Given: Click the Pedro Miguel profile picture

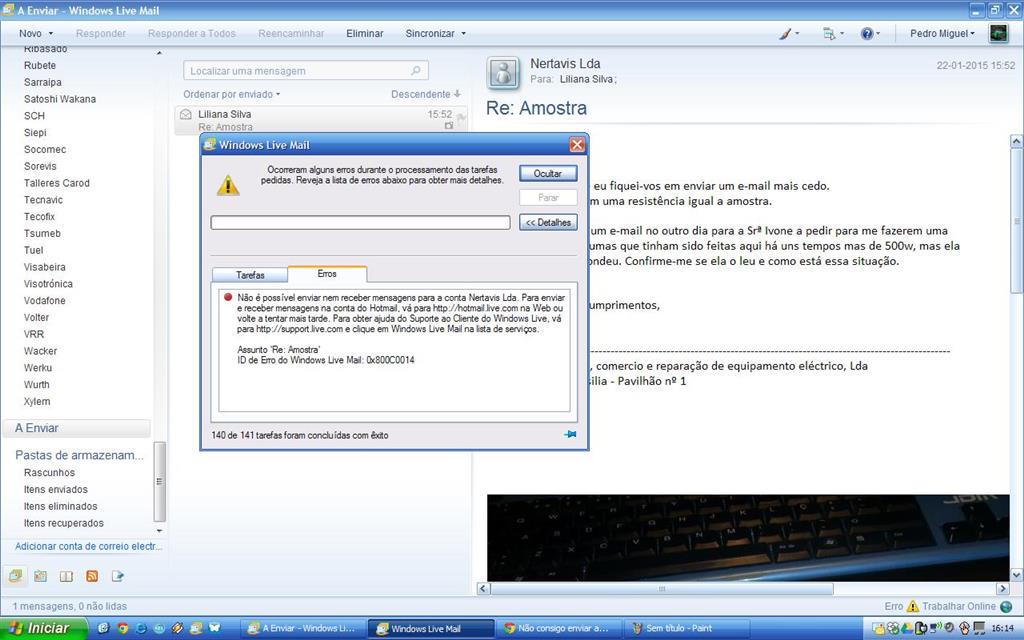Looking at the screenshot, I should point(998,33).
